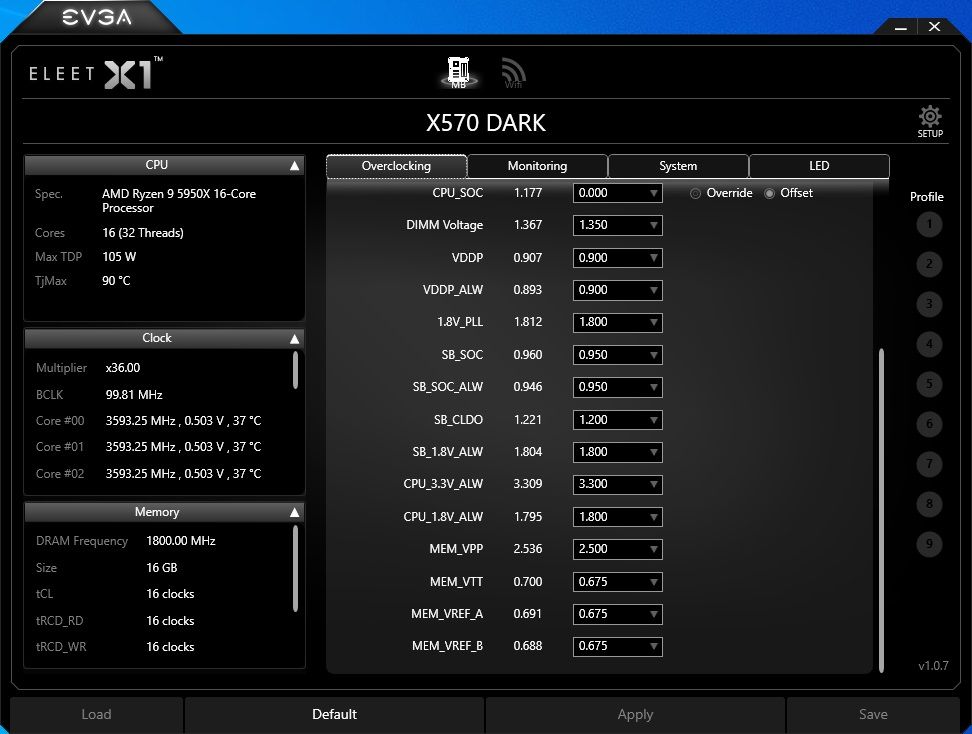The height and width of the screenshot is (734, 972).
Task: Open VDDP_ALW voltage dropdown
Action: (617, 290)
